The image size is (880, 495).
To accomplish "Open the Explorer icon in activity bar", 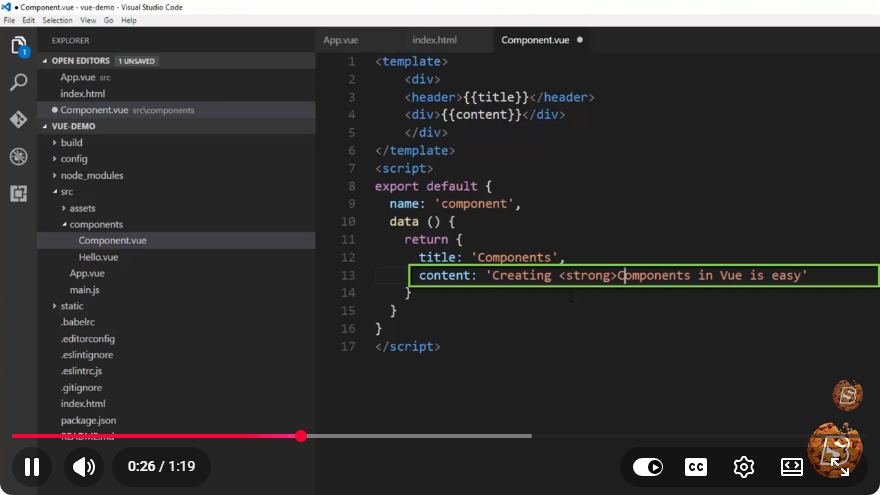I will [19, 45].
